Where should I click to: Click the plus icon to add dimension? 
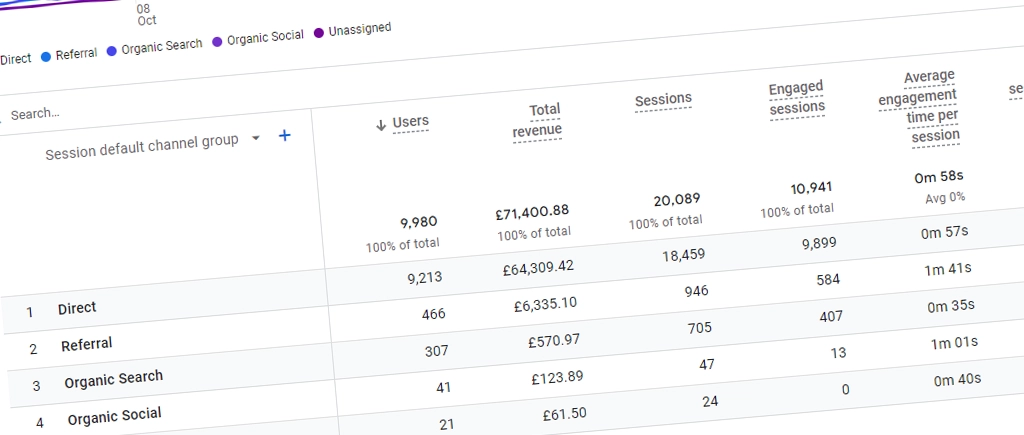[x=284, y=135]
